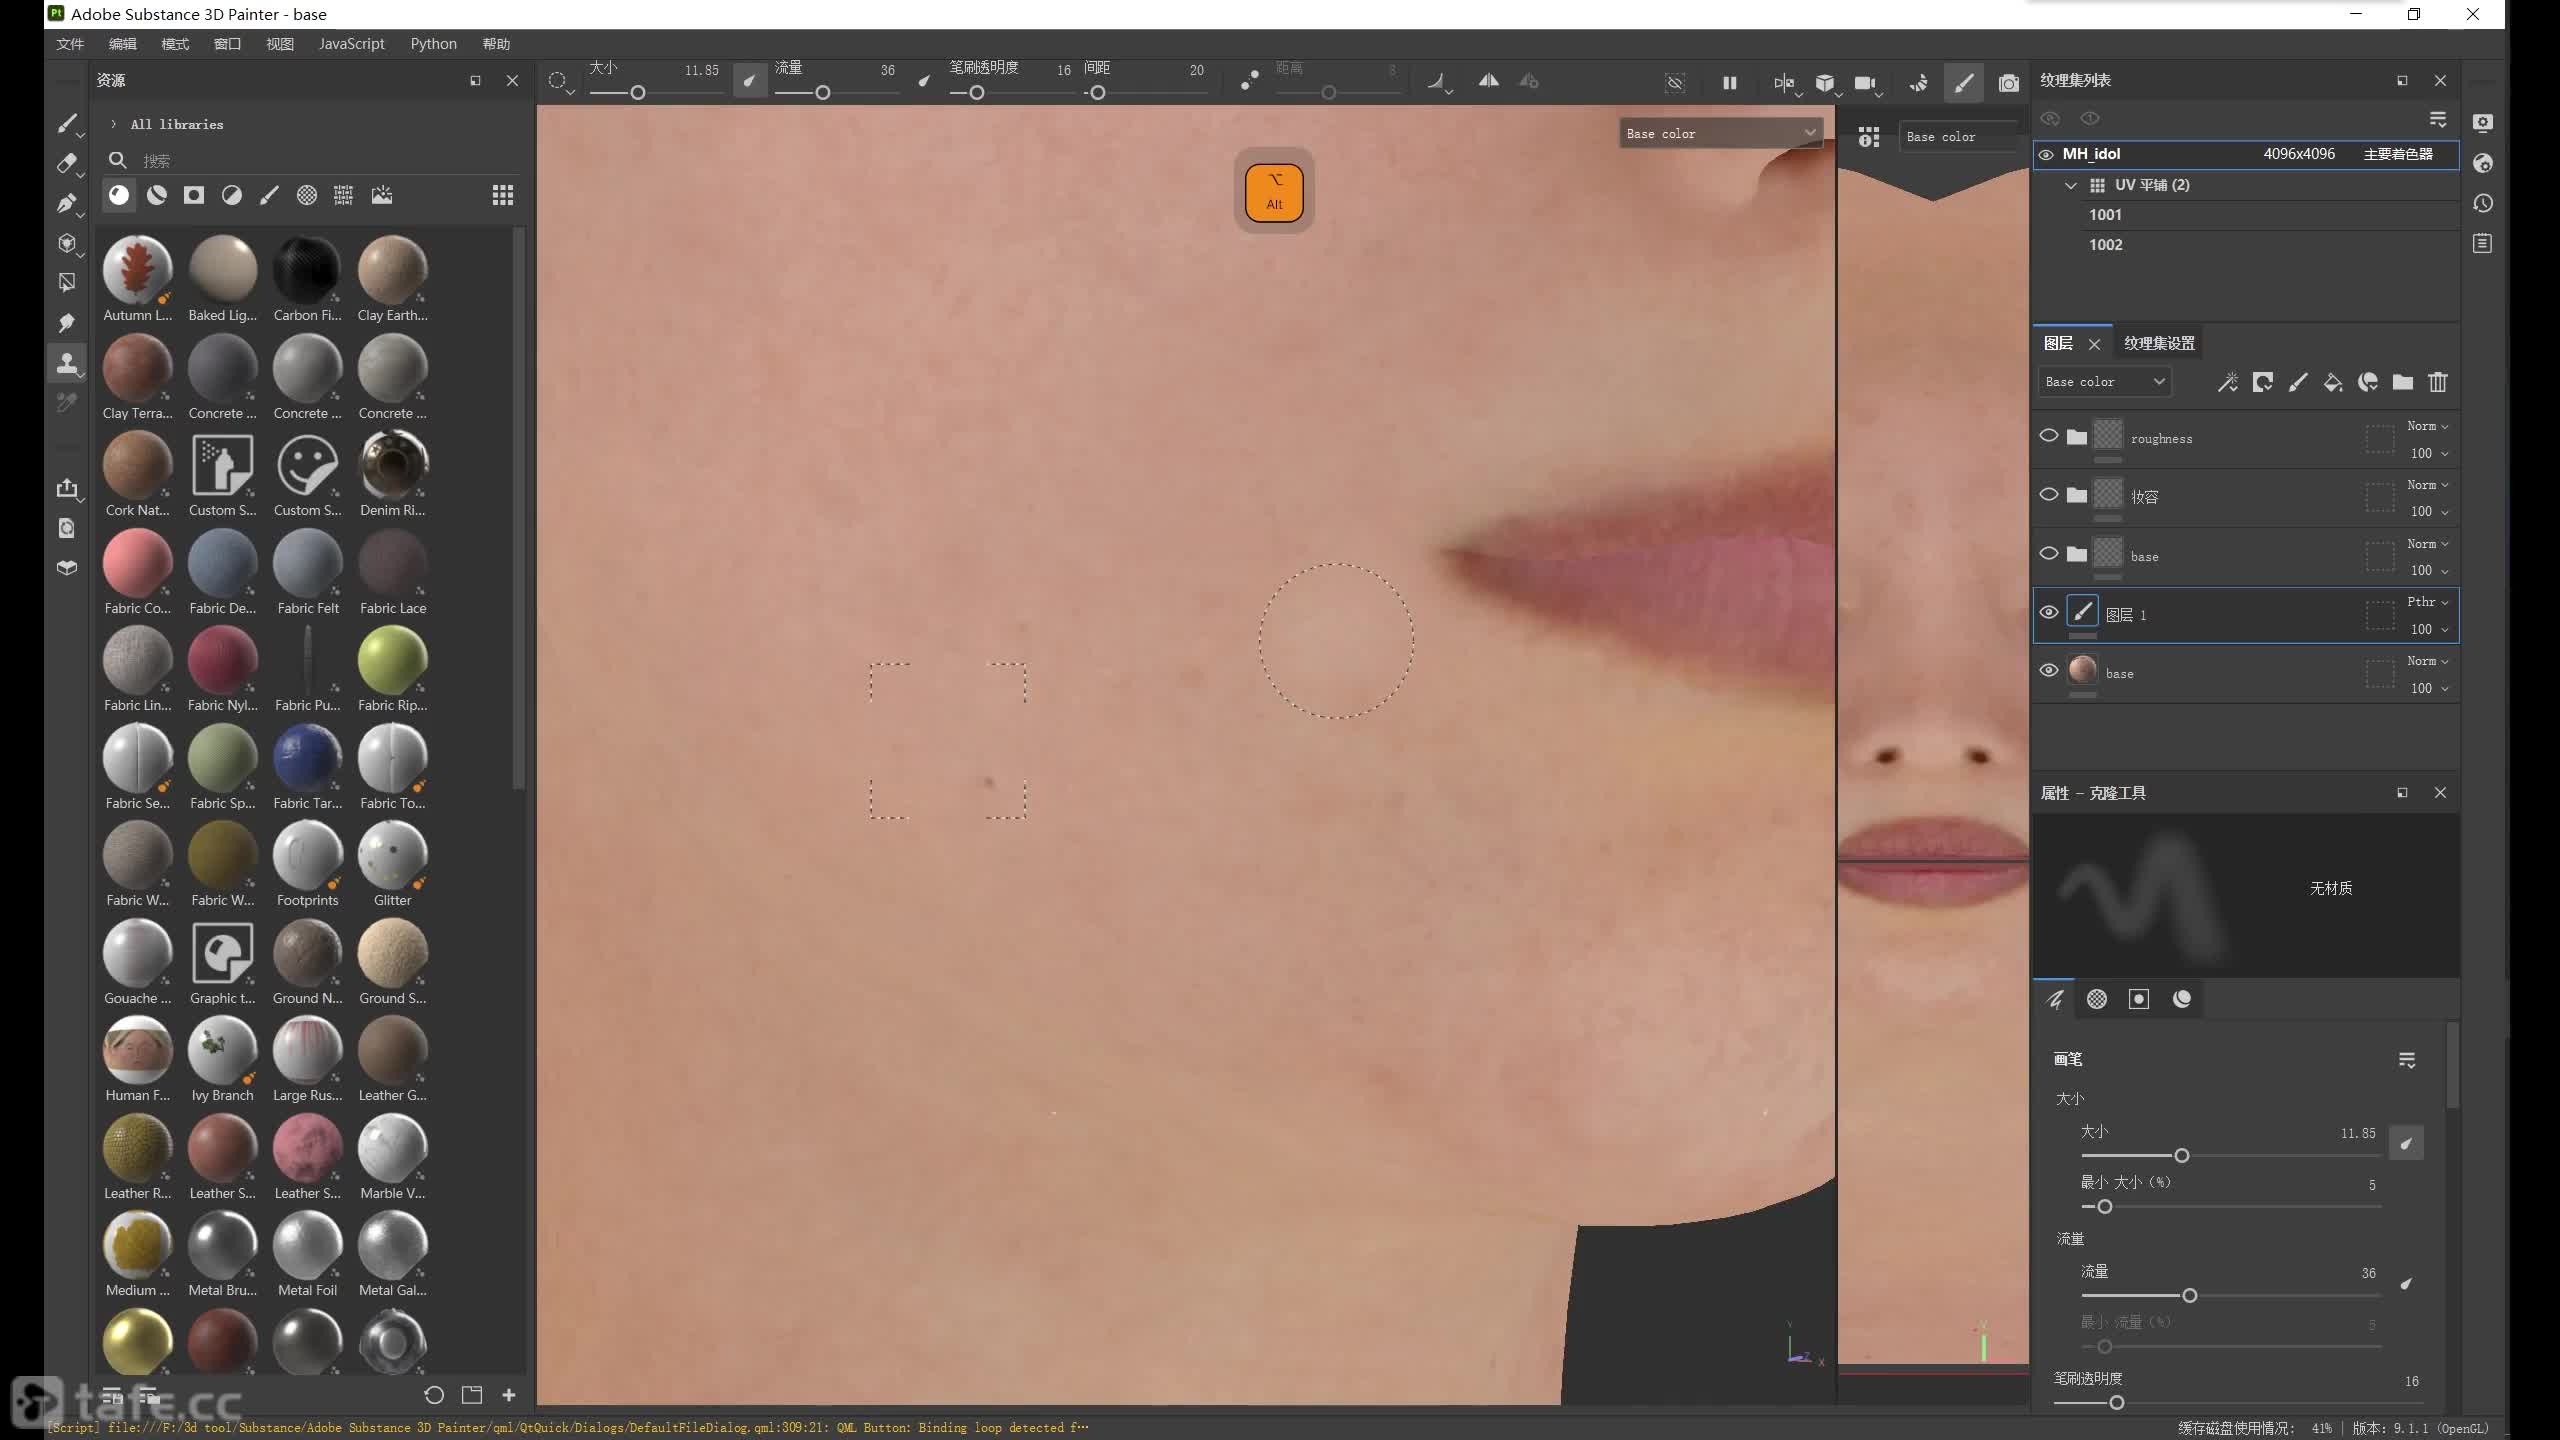The image size is (2560, 1440).
Task: Filter assets by materials icon
Action: coord(119,195)
